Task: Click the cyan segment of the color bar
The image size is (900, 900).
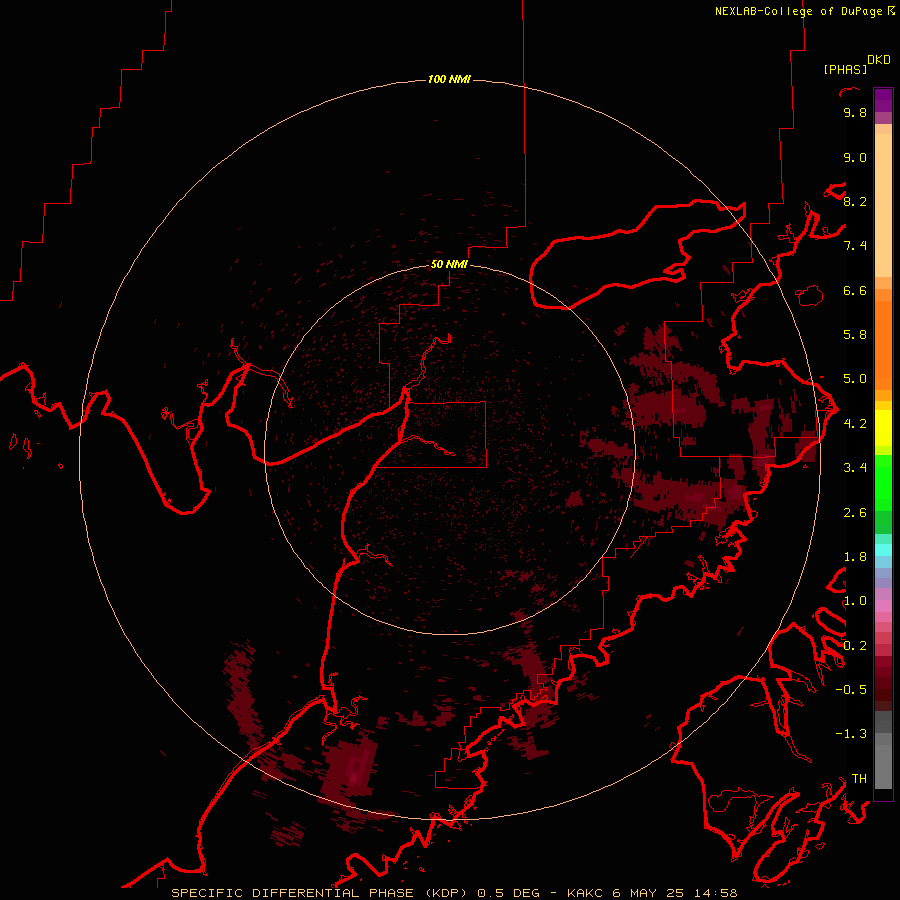Action: pyautogui.click(x=883, y=549)
